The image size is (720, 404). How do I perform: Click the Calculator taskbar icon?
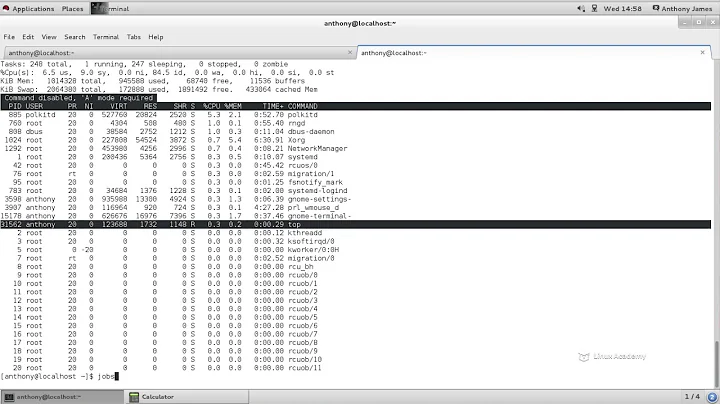tap(134, 397)
